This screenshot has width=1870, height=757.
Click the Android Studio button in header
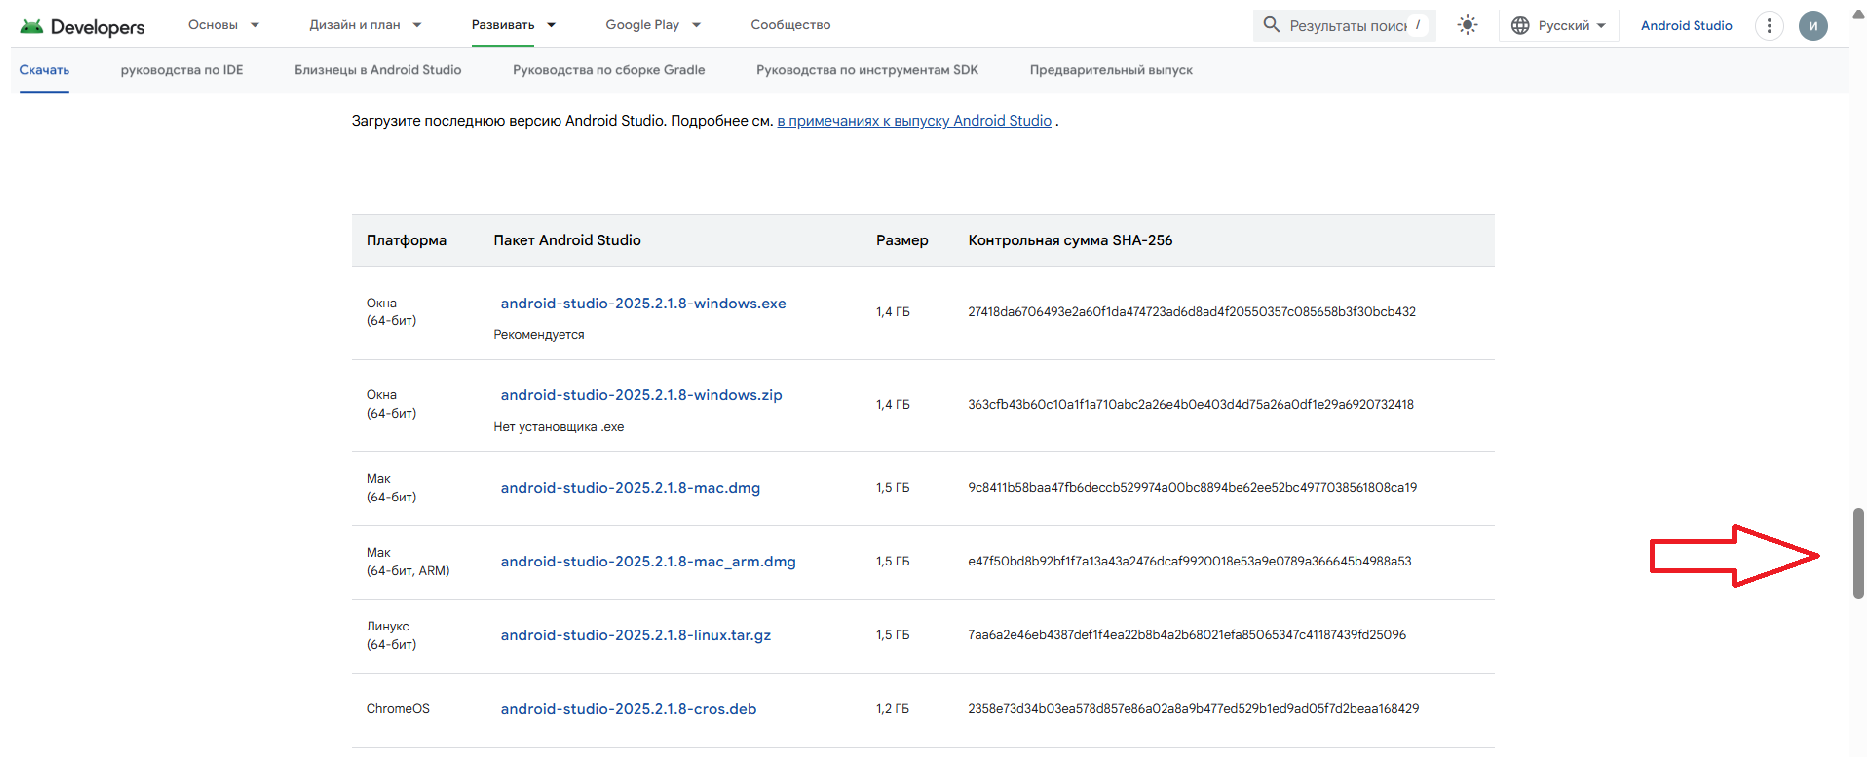tap(1686, 25)
